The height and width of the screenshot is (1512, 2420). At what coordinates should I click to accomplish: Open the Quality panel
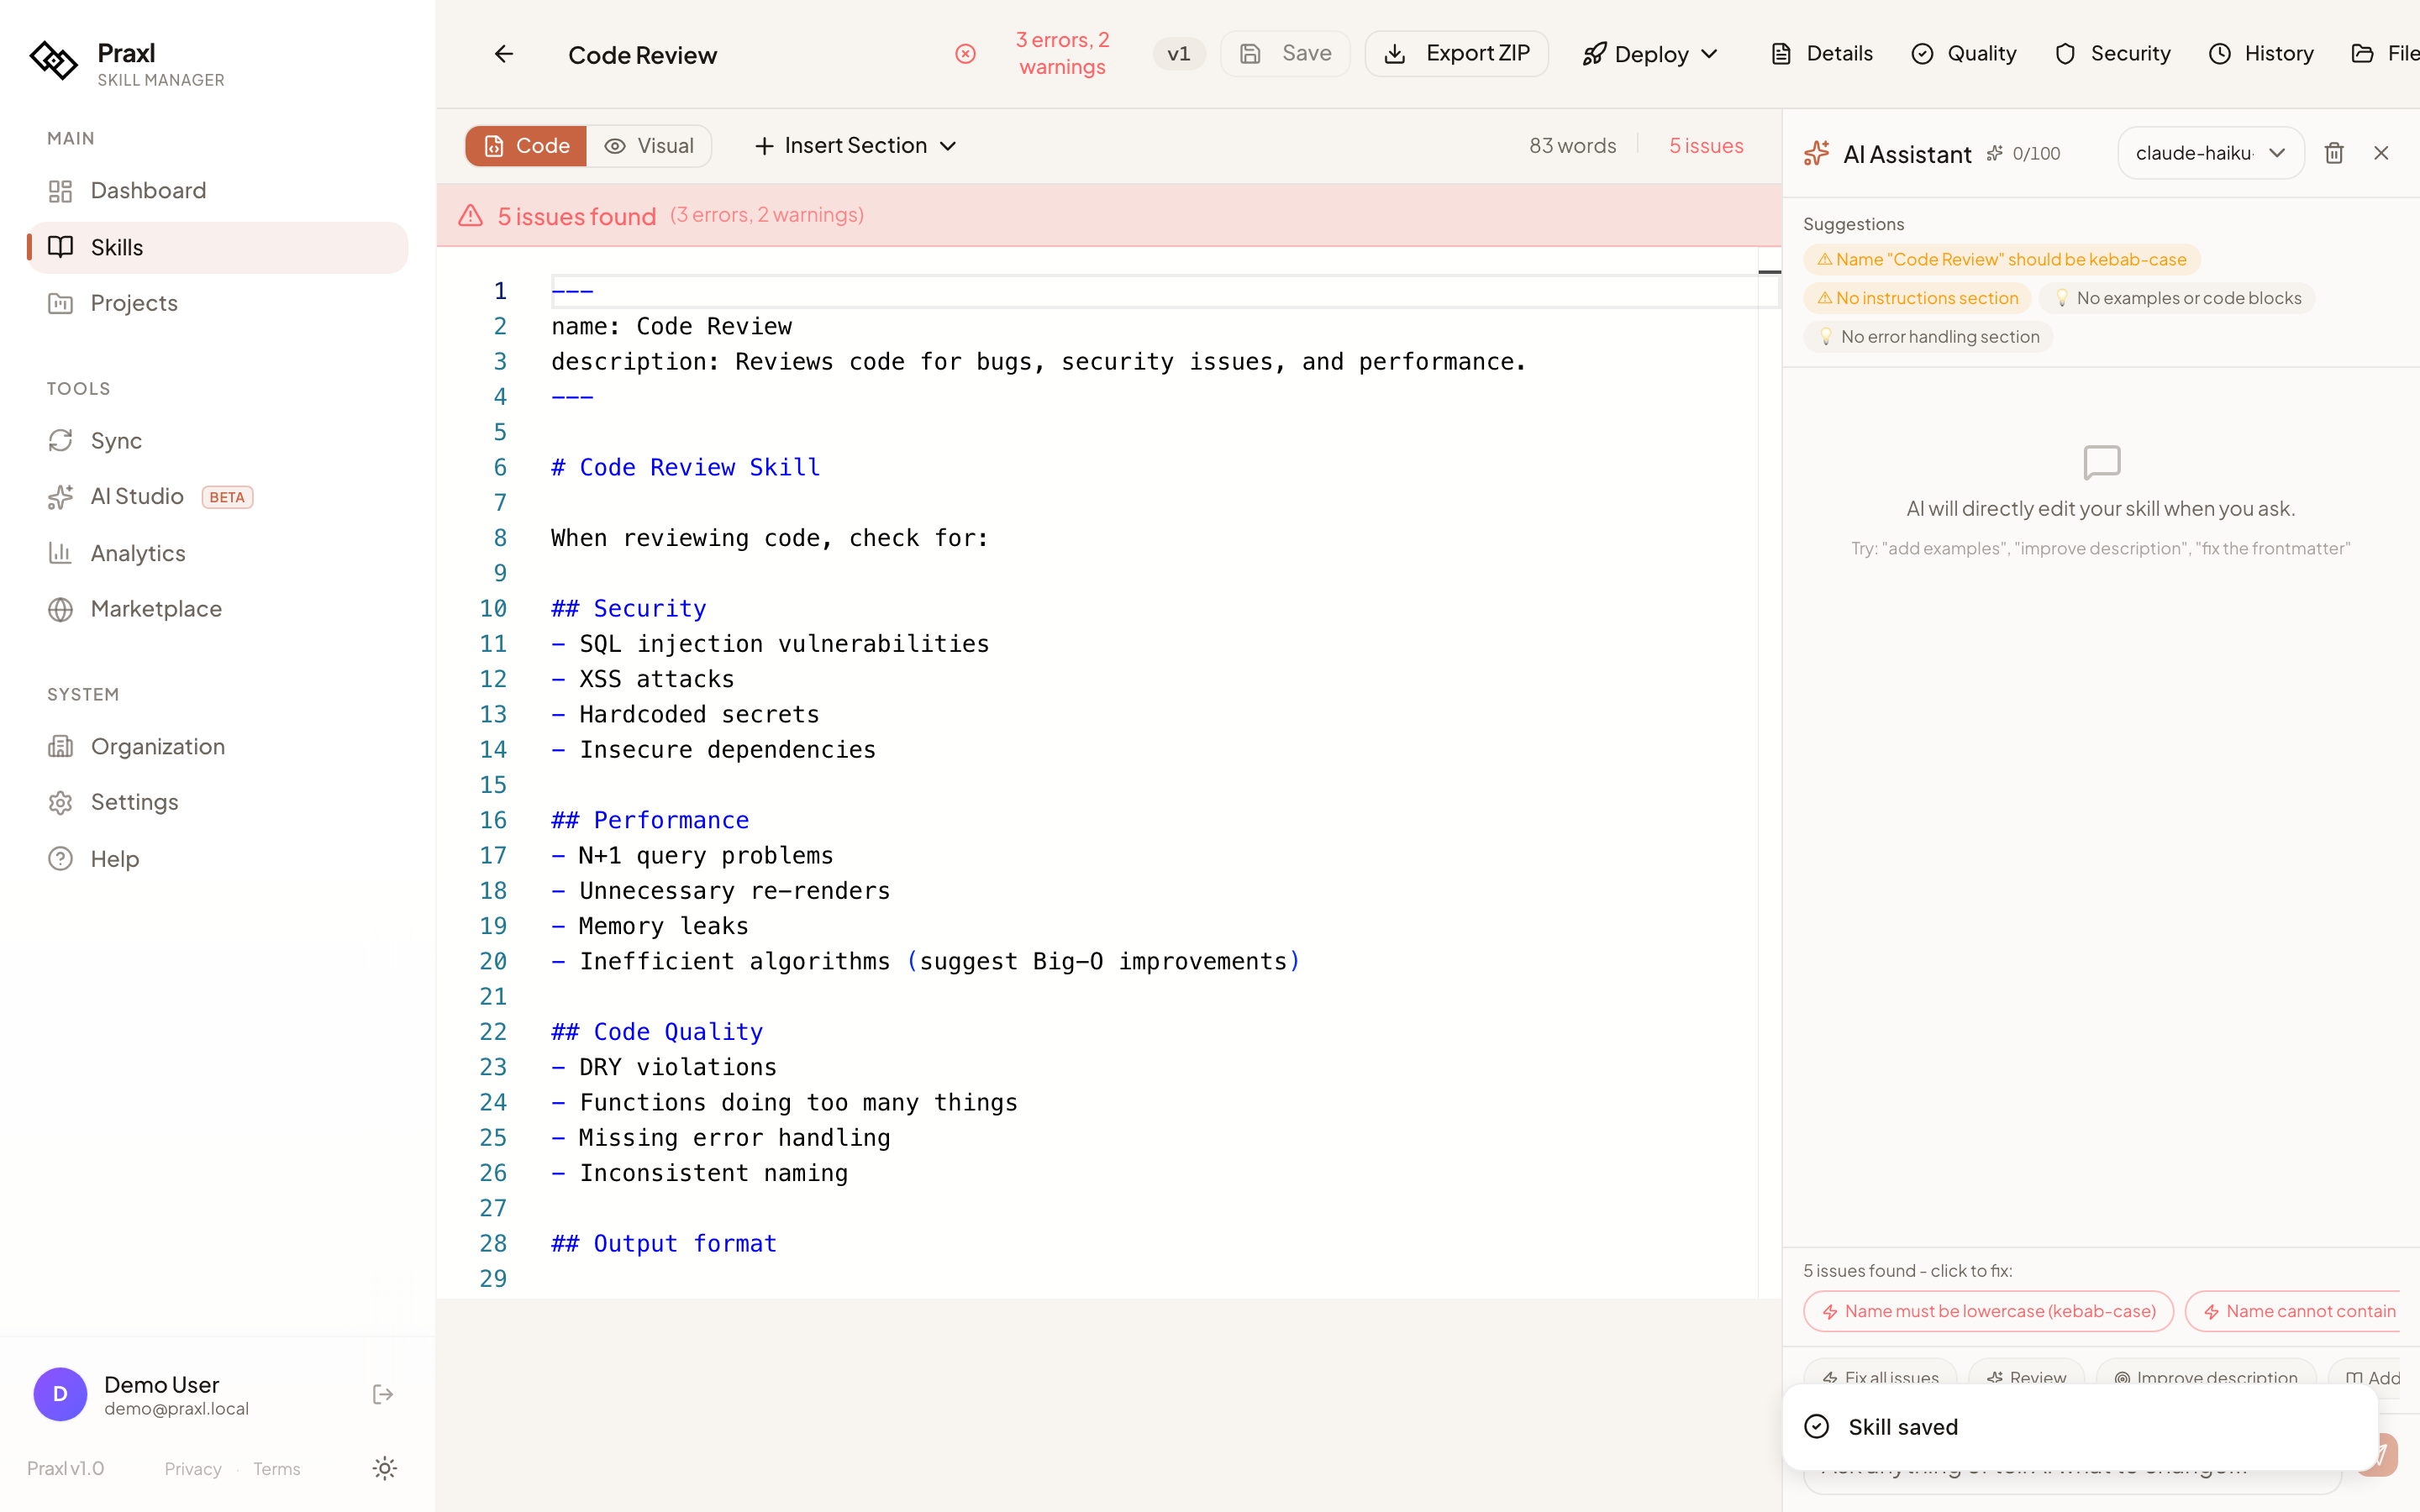1963,54
